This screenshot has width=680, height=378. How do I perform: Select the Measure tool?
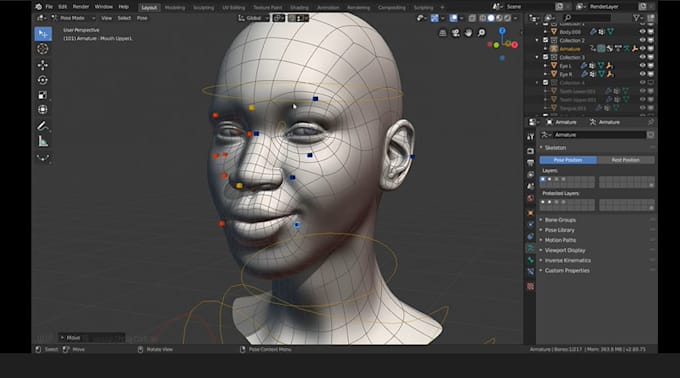pos(43,141)
